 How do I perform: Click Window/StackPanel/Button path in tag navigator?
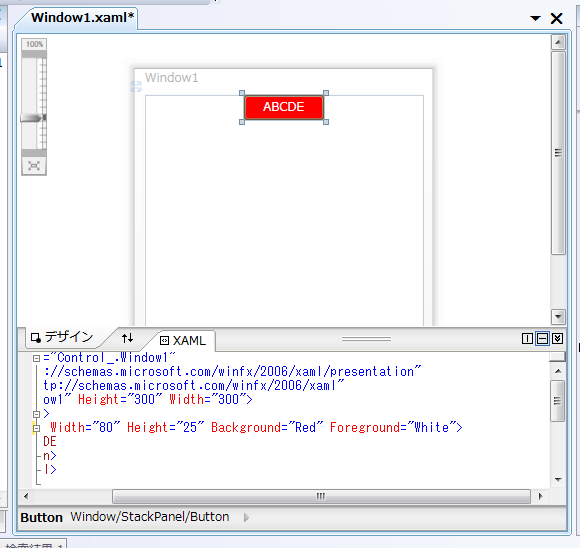click(x=150, y=517)
